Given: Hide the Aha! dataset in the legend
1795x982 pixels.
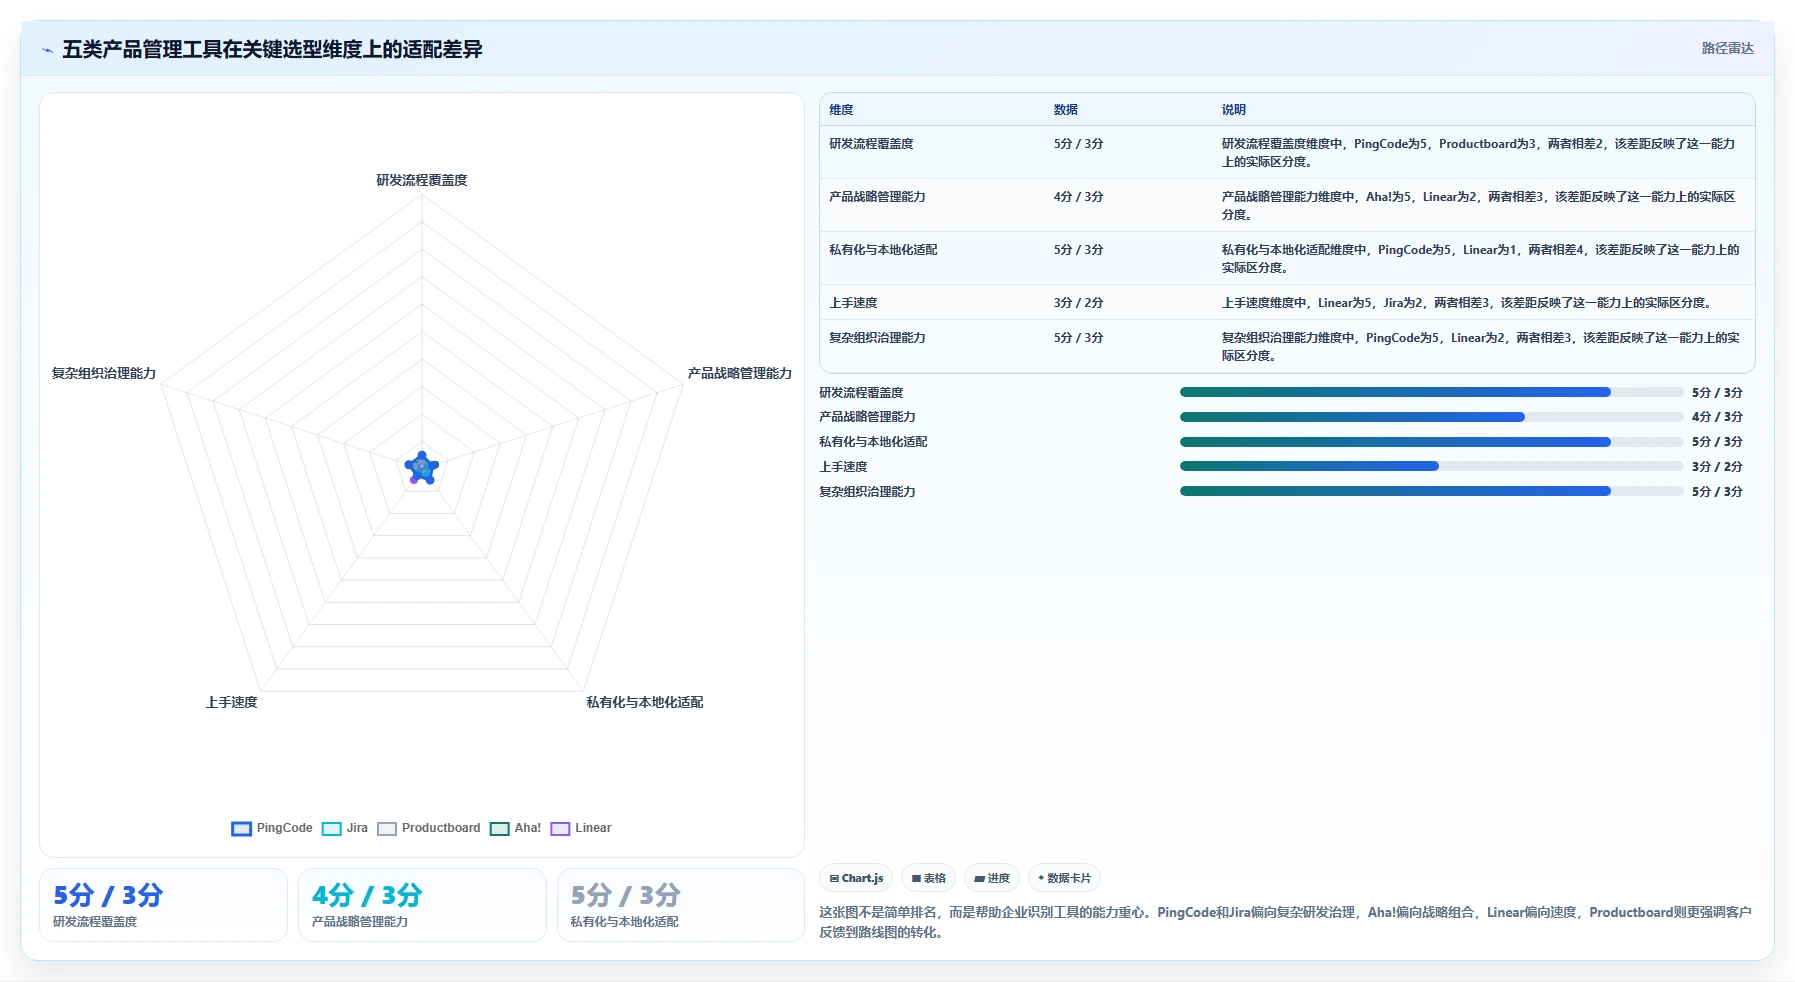Looking at the screenshot, I should [x=515, y=828].
